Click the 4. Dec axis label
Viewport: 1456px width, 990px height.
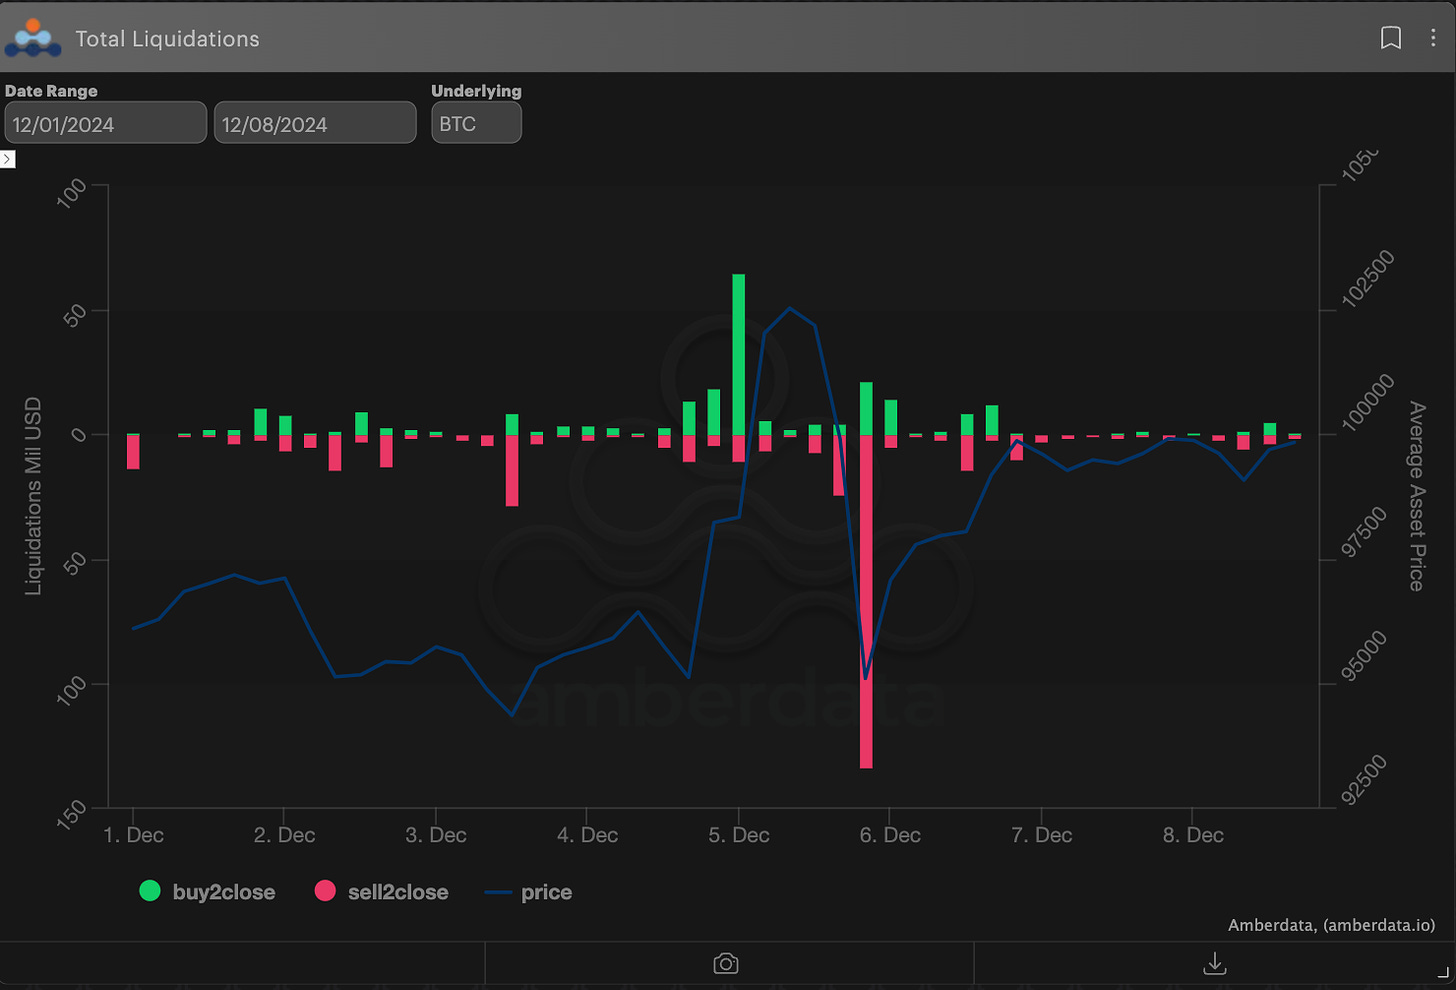(x=587, y=835)
